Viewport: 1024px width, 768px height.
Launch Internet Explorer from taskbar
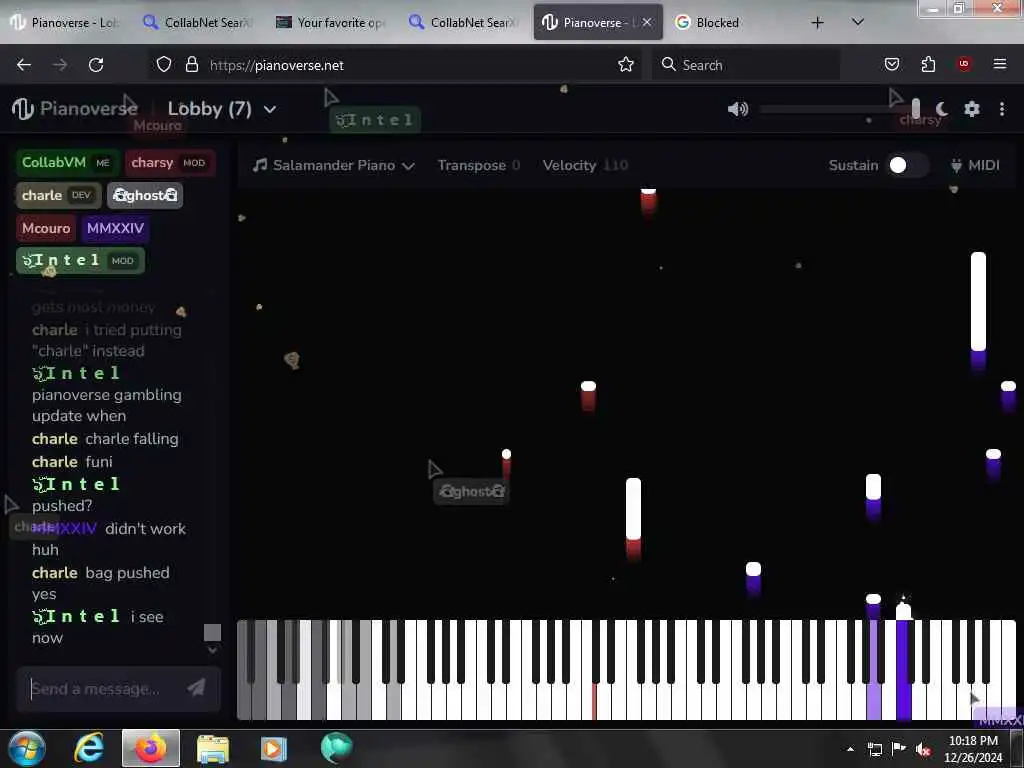(89, 748)
